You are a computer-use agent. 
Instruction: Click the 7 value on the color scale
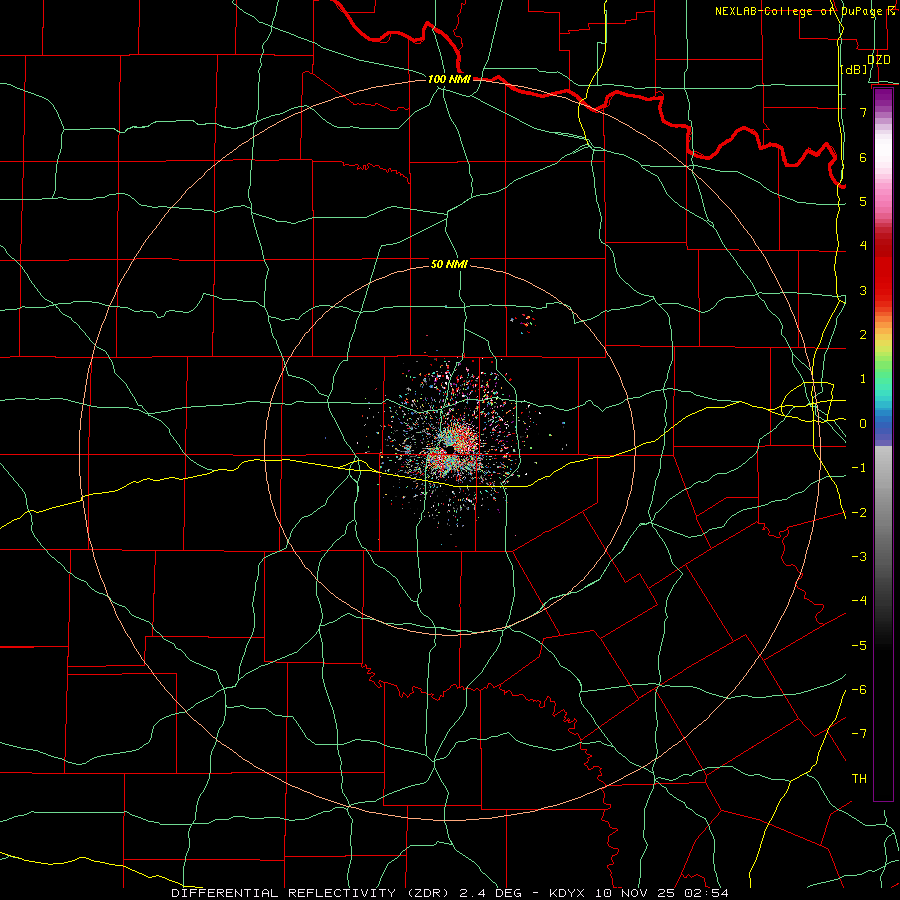click(x=863, y=112)
